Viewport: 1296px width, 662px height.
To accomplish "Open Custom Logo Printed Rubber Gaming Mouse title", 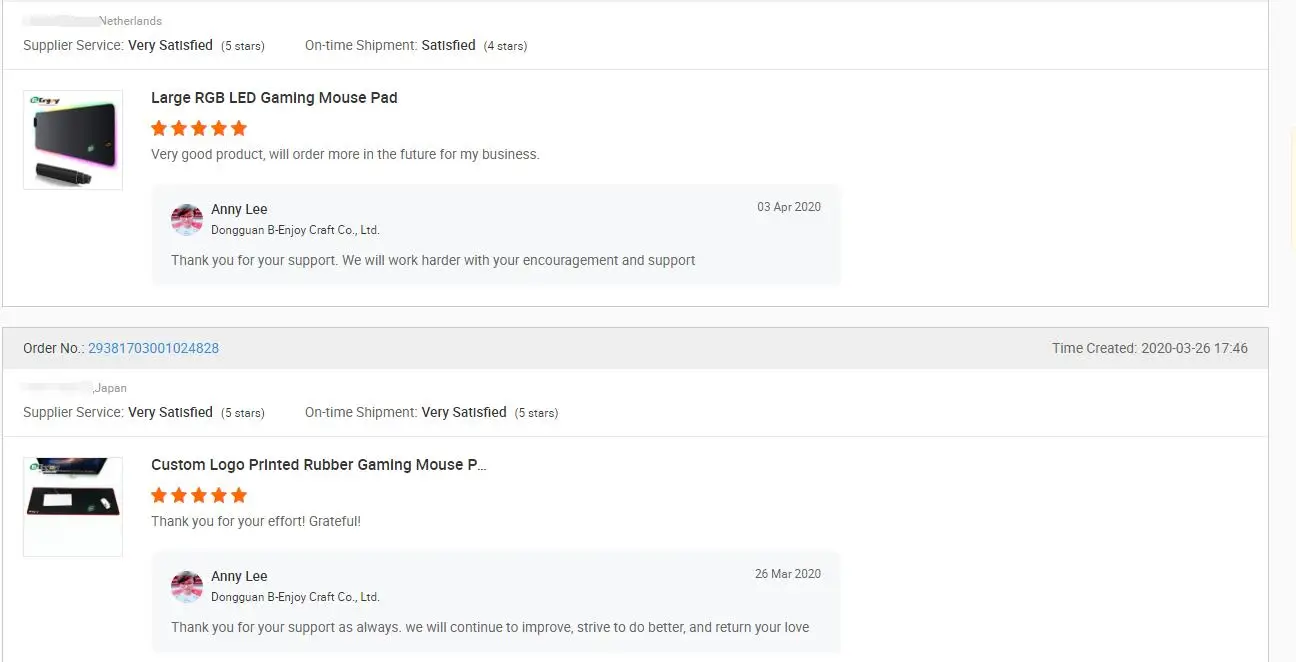I will 319,465.
